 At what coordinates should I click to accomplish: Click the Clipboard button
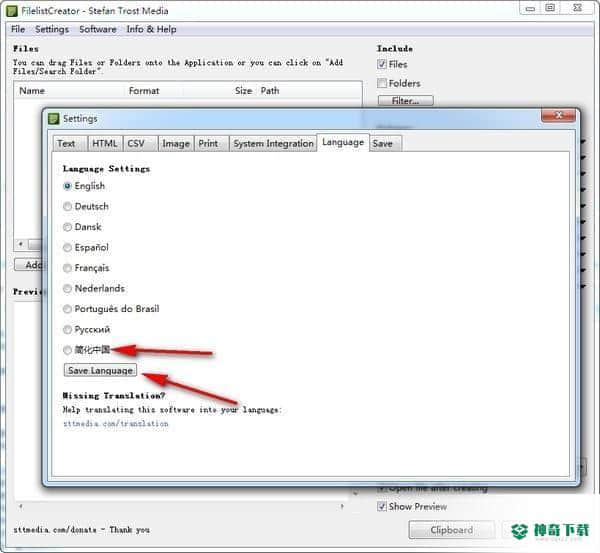click(452, 530)
